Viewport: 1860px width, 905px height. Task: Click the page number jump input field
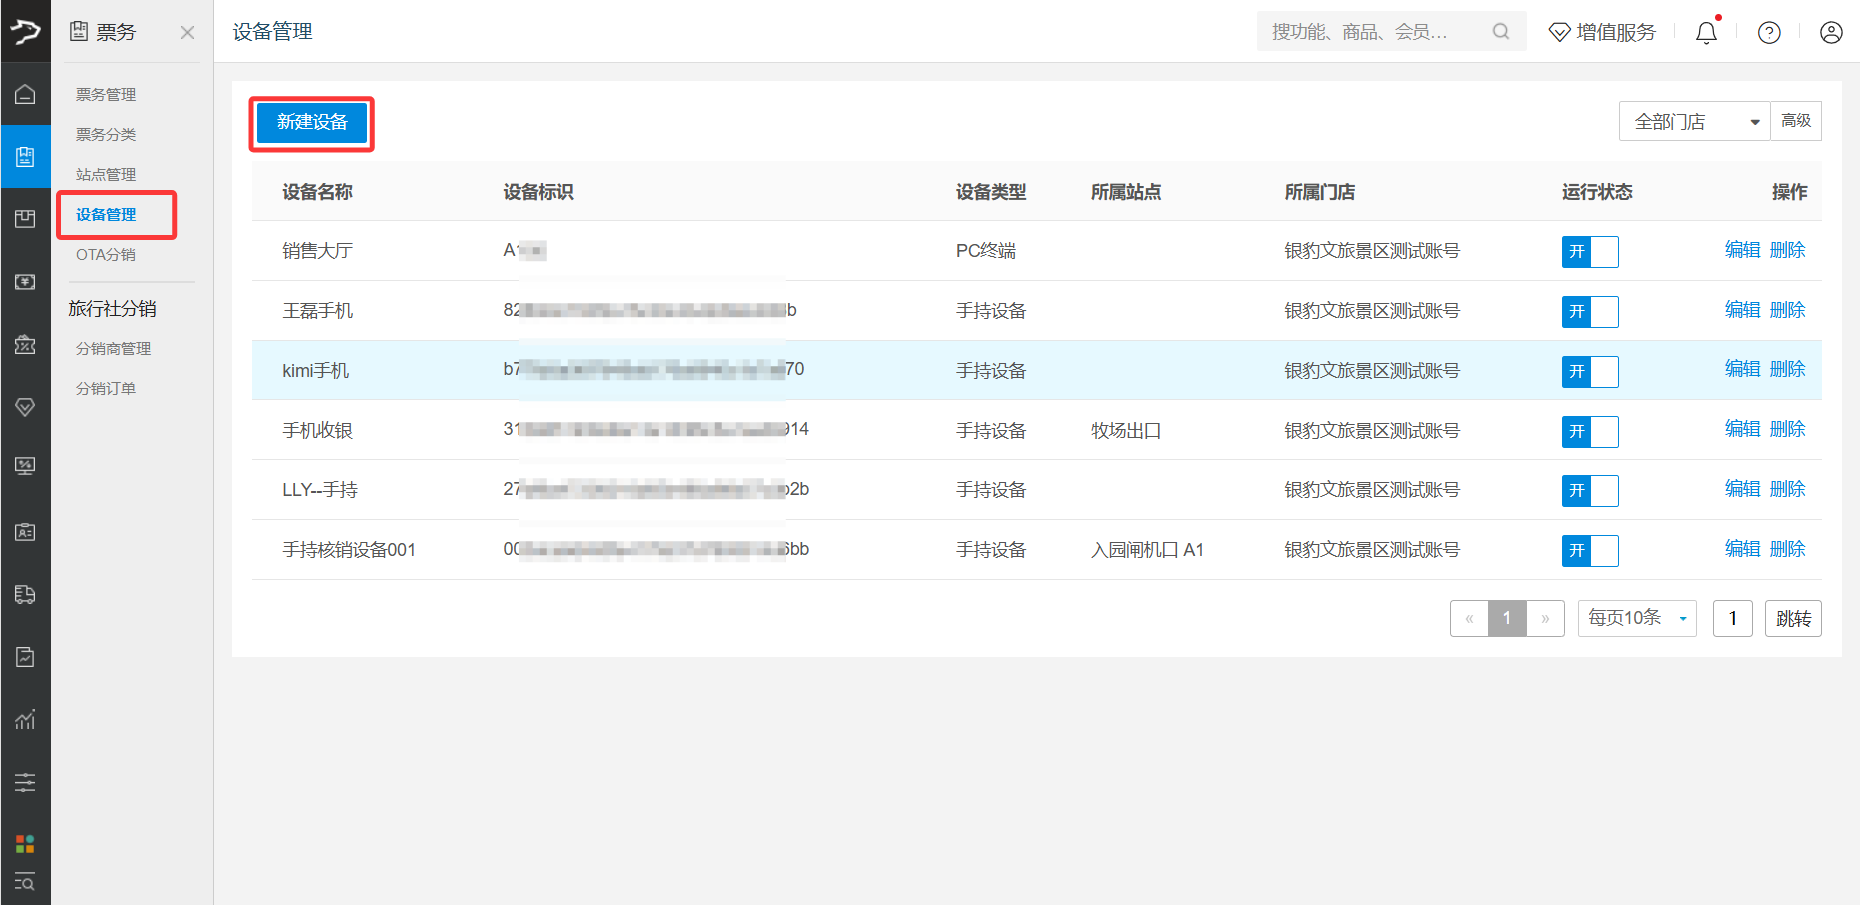[x=1733, y=618]
